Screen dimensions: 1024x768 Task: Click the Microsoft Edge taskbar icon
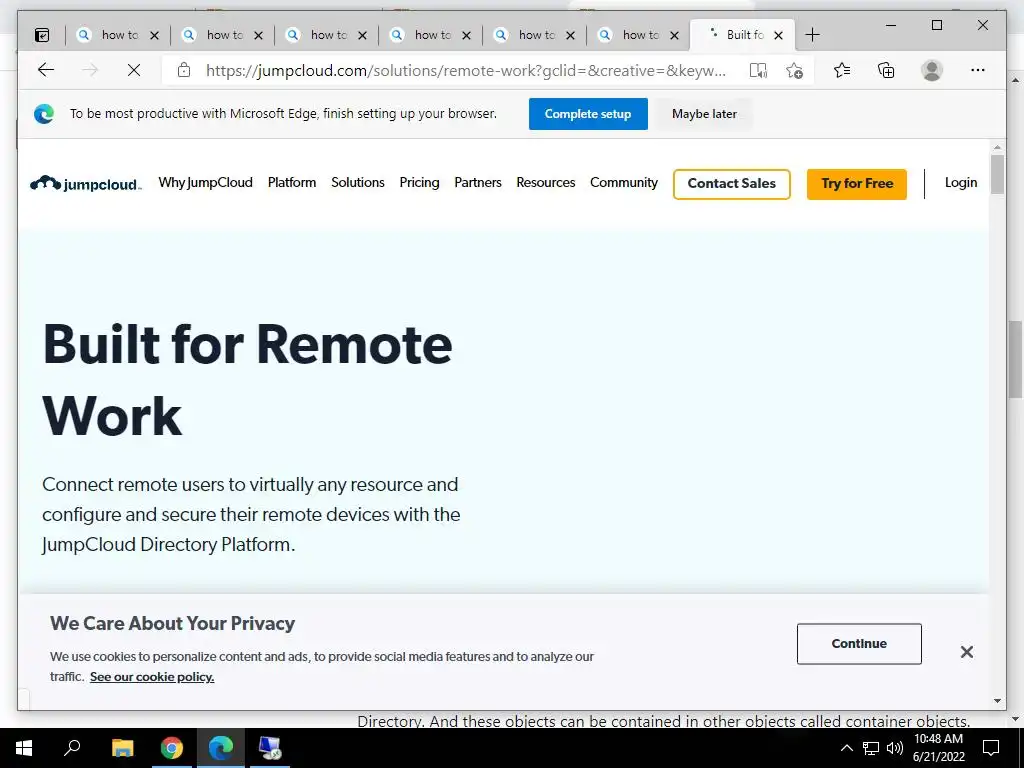pos(221,748)
